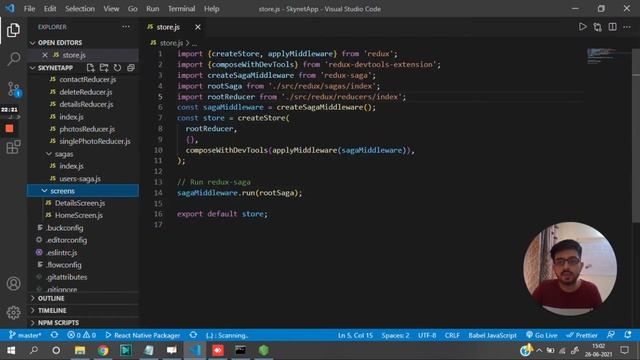This screenshot has width=640, height=360.
Task: Click the New Folder icon in SKYNETAPP
Action: click(104, 68)
